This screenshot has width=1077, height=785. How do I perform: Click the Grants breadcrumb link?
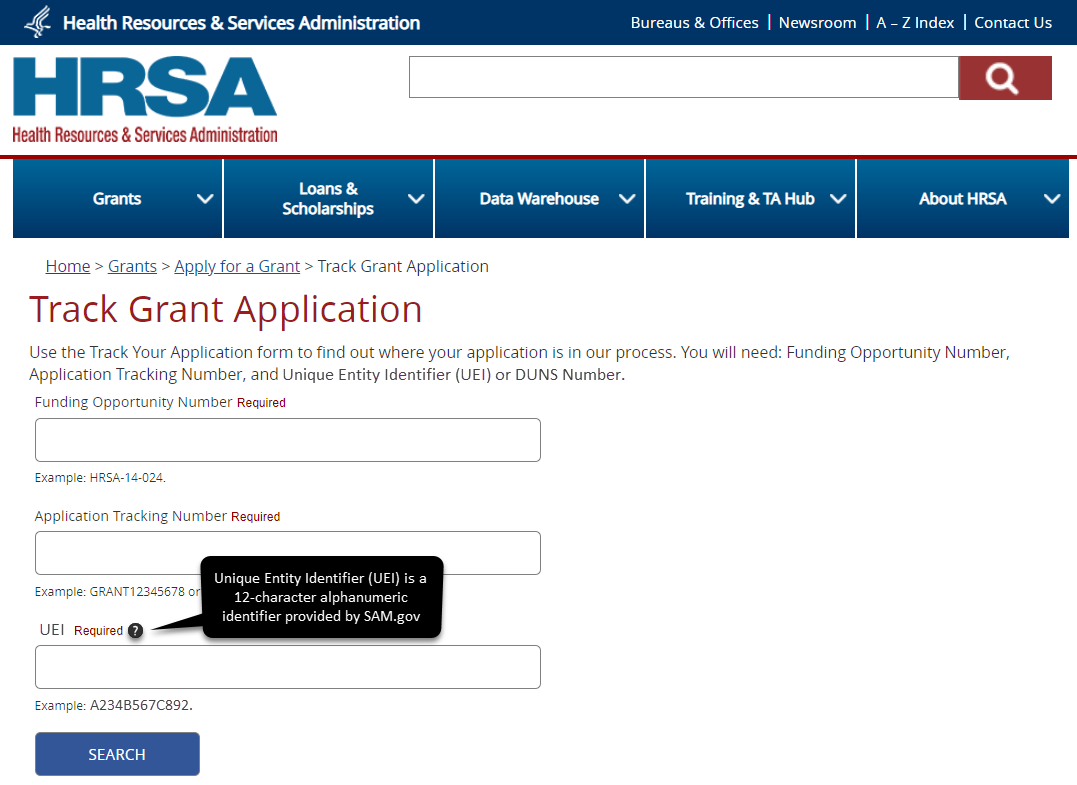132,266
